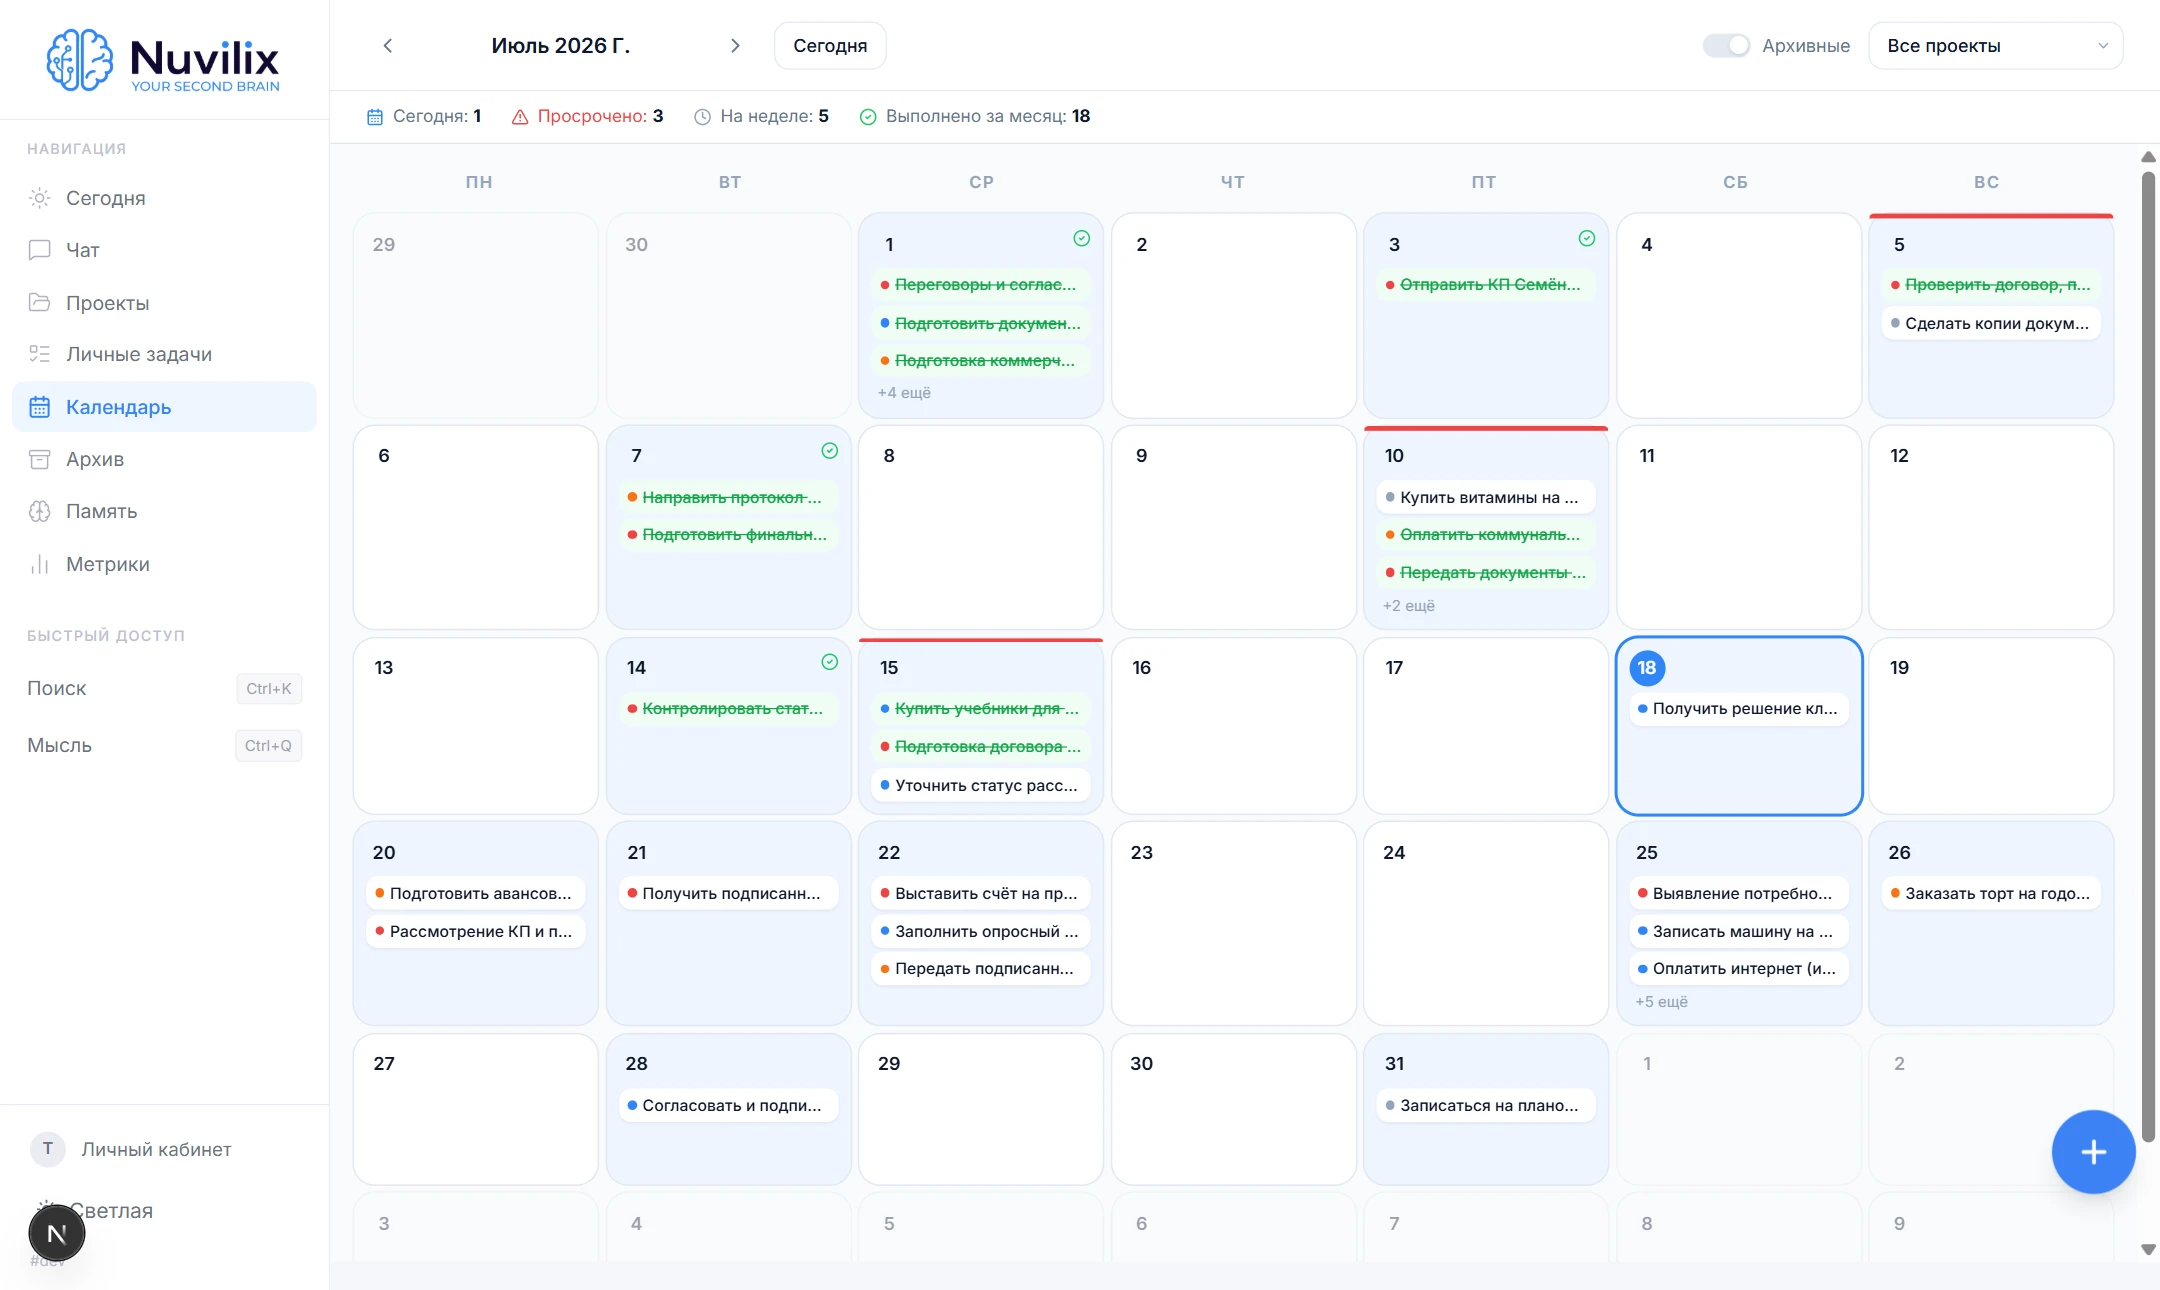Click the blue plus add-task button
This screenshot has height=1290, width=2160.
[x=2093, y=1152]
